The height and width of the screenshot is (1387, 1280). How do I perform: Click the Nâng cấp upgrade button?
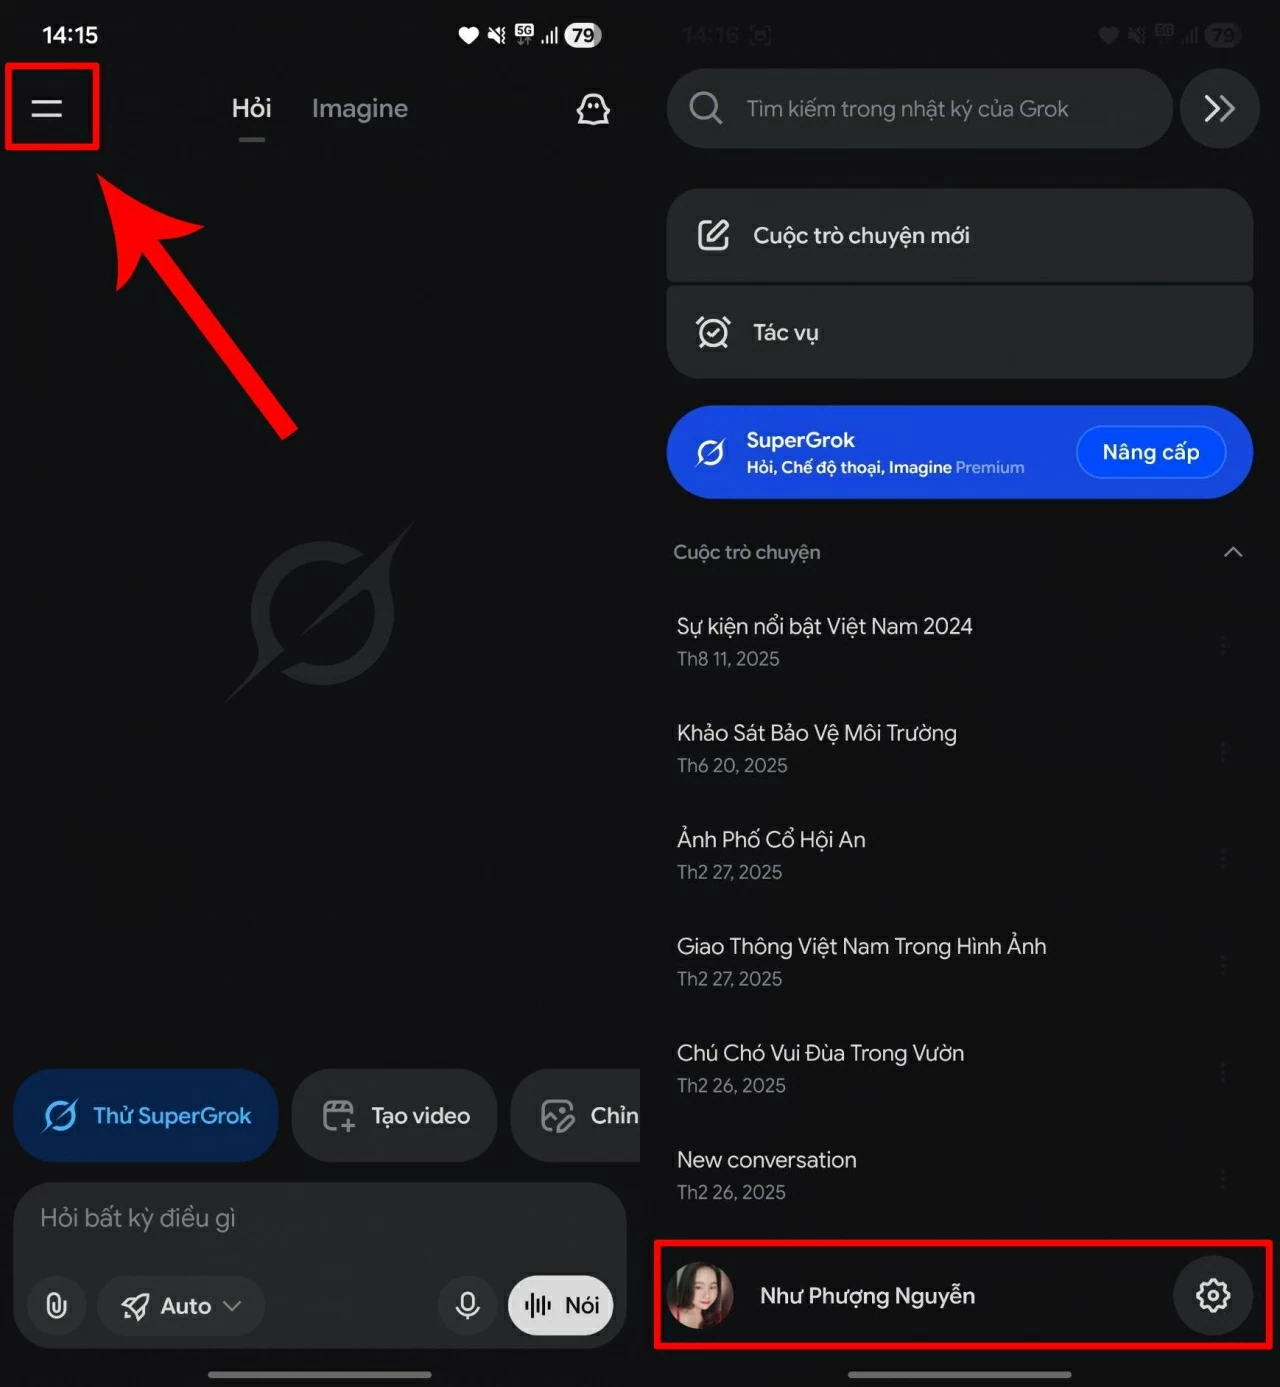click(x=1151, y=452)
